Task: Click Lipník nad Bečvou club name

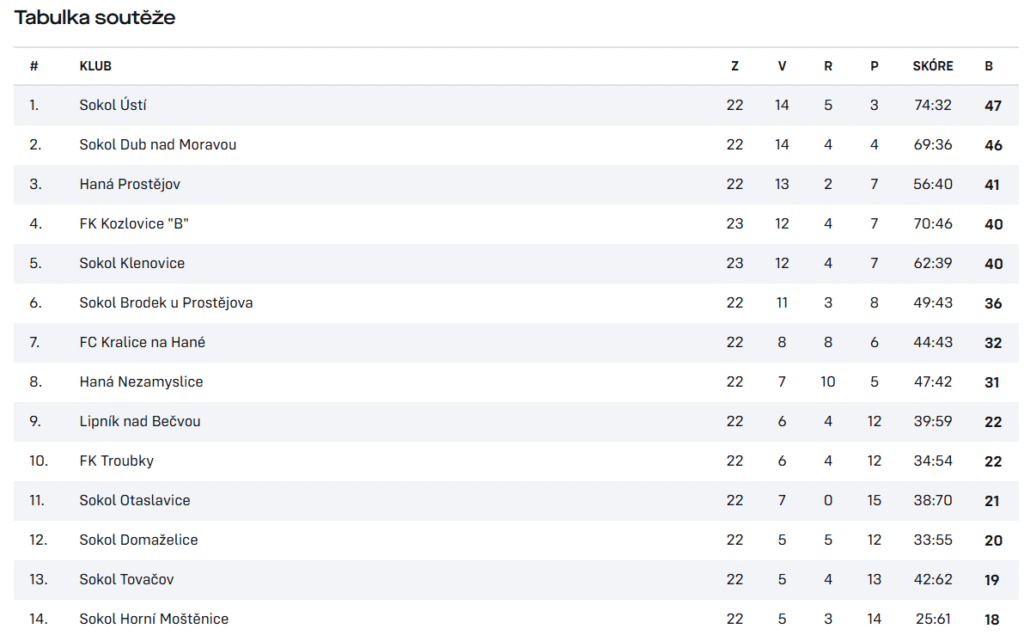Action: [x=140, y=422]
